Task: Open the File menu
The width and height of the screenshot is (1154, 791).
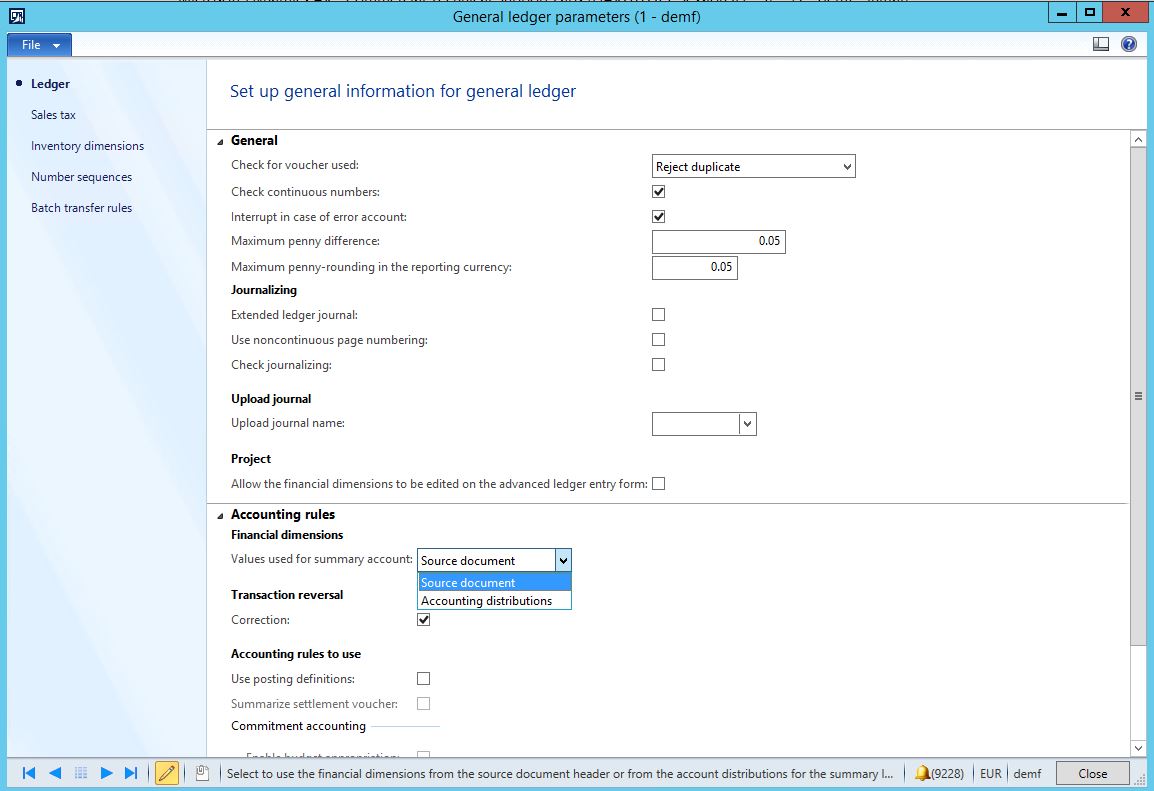Action: (x=39, y=45)
